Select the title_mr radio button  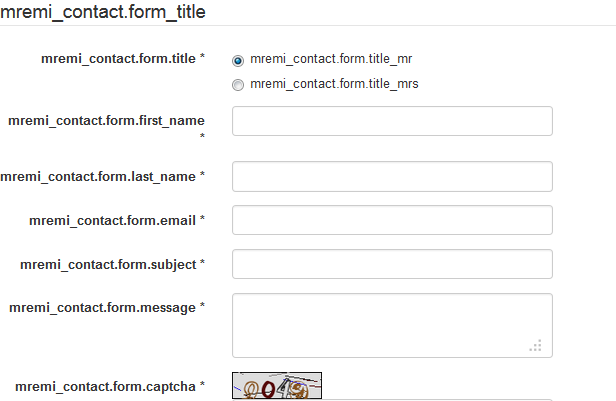[x=238, y=60]
